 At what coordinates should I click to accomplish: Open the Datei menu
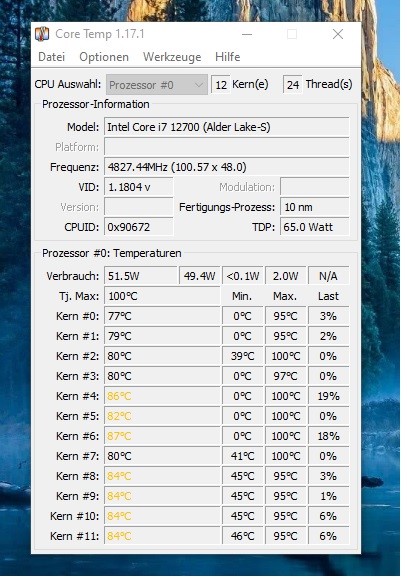52,57
